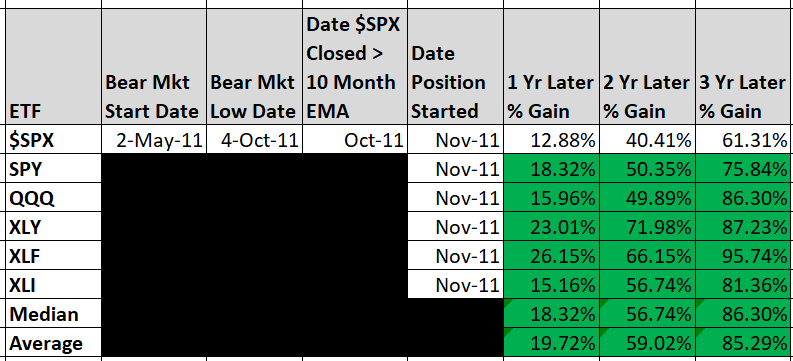Click the Nov-11 cell in SPY row
This screenshot has height=361, width=793.
pos(456,168)
